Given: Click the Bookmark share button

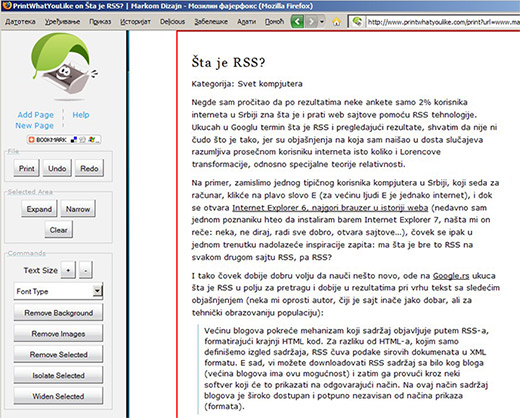Looking at the screenshot, I should pos(64,140).
